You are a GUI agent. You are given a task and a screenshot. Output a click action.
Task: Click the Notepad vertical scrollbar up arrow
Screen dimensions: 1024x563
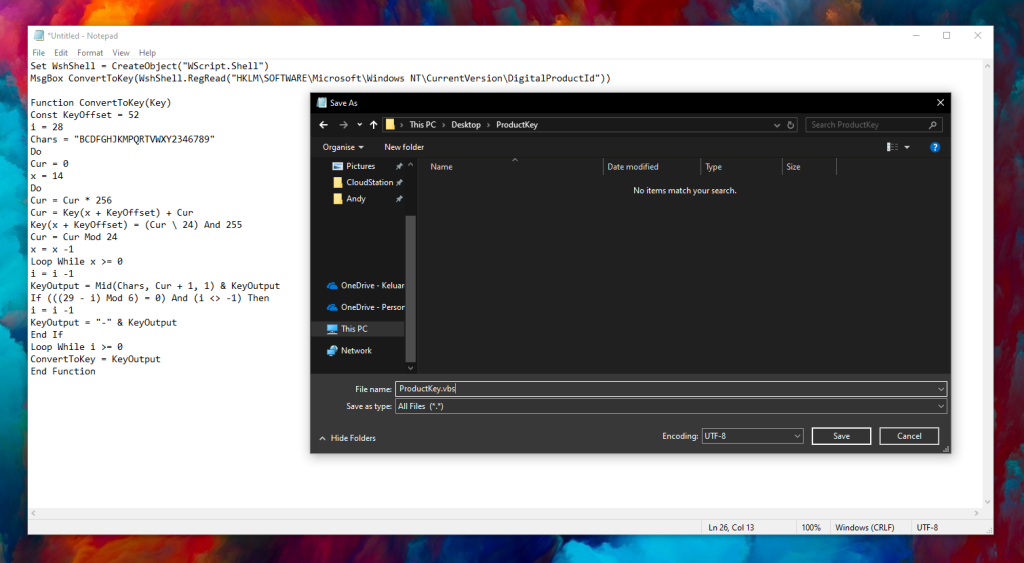coord(987,66)
